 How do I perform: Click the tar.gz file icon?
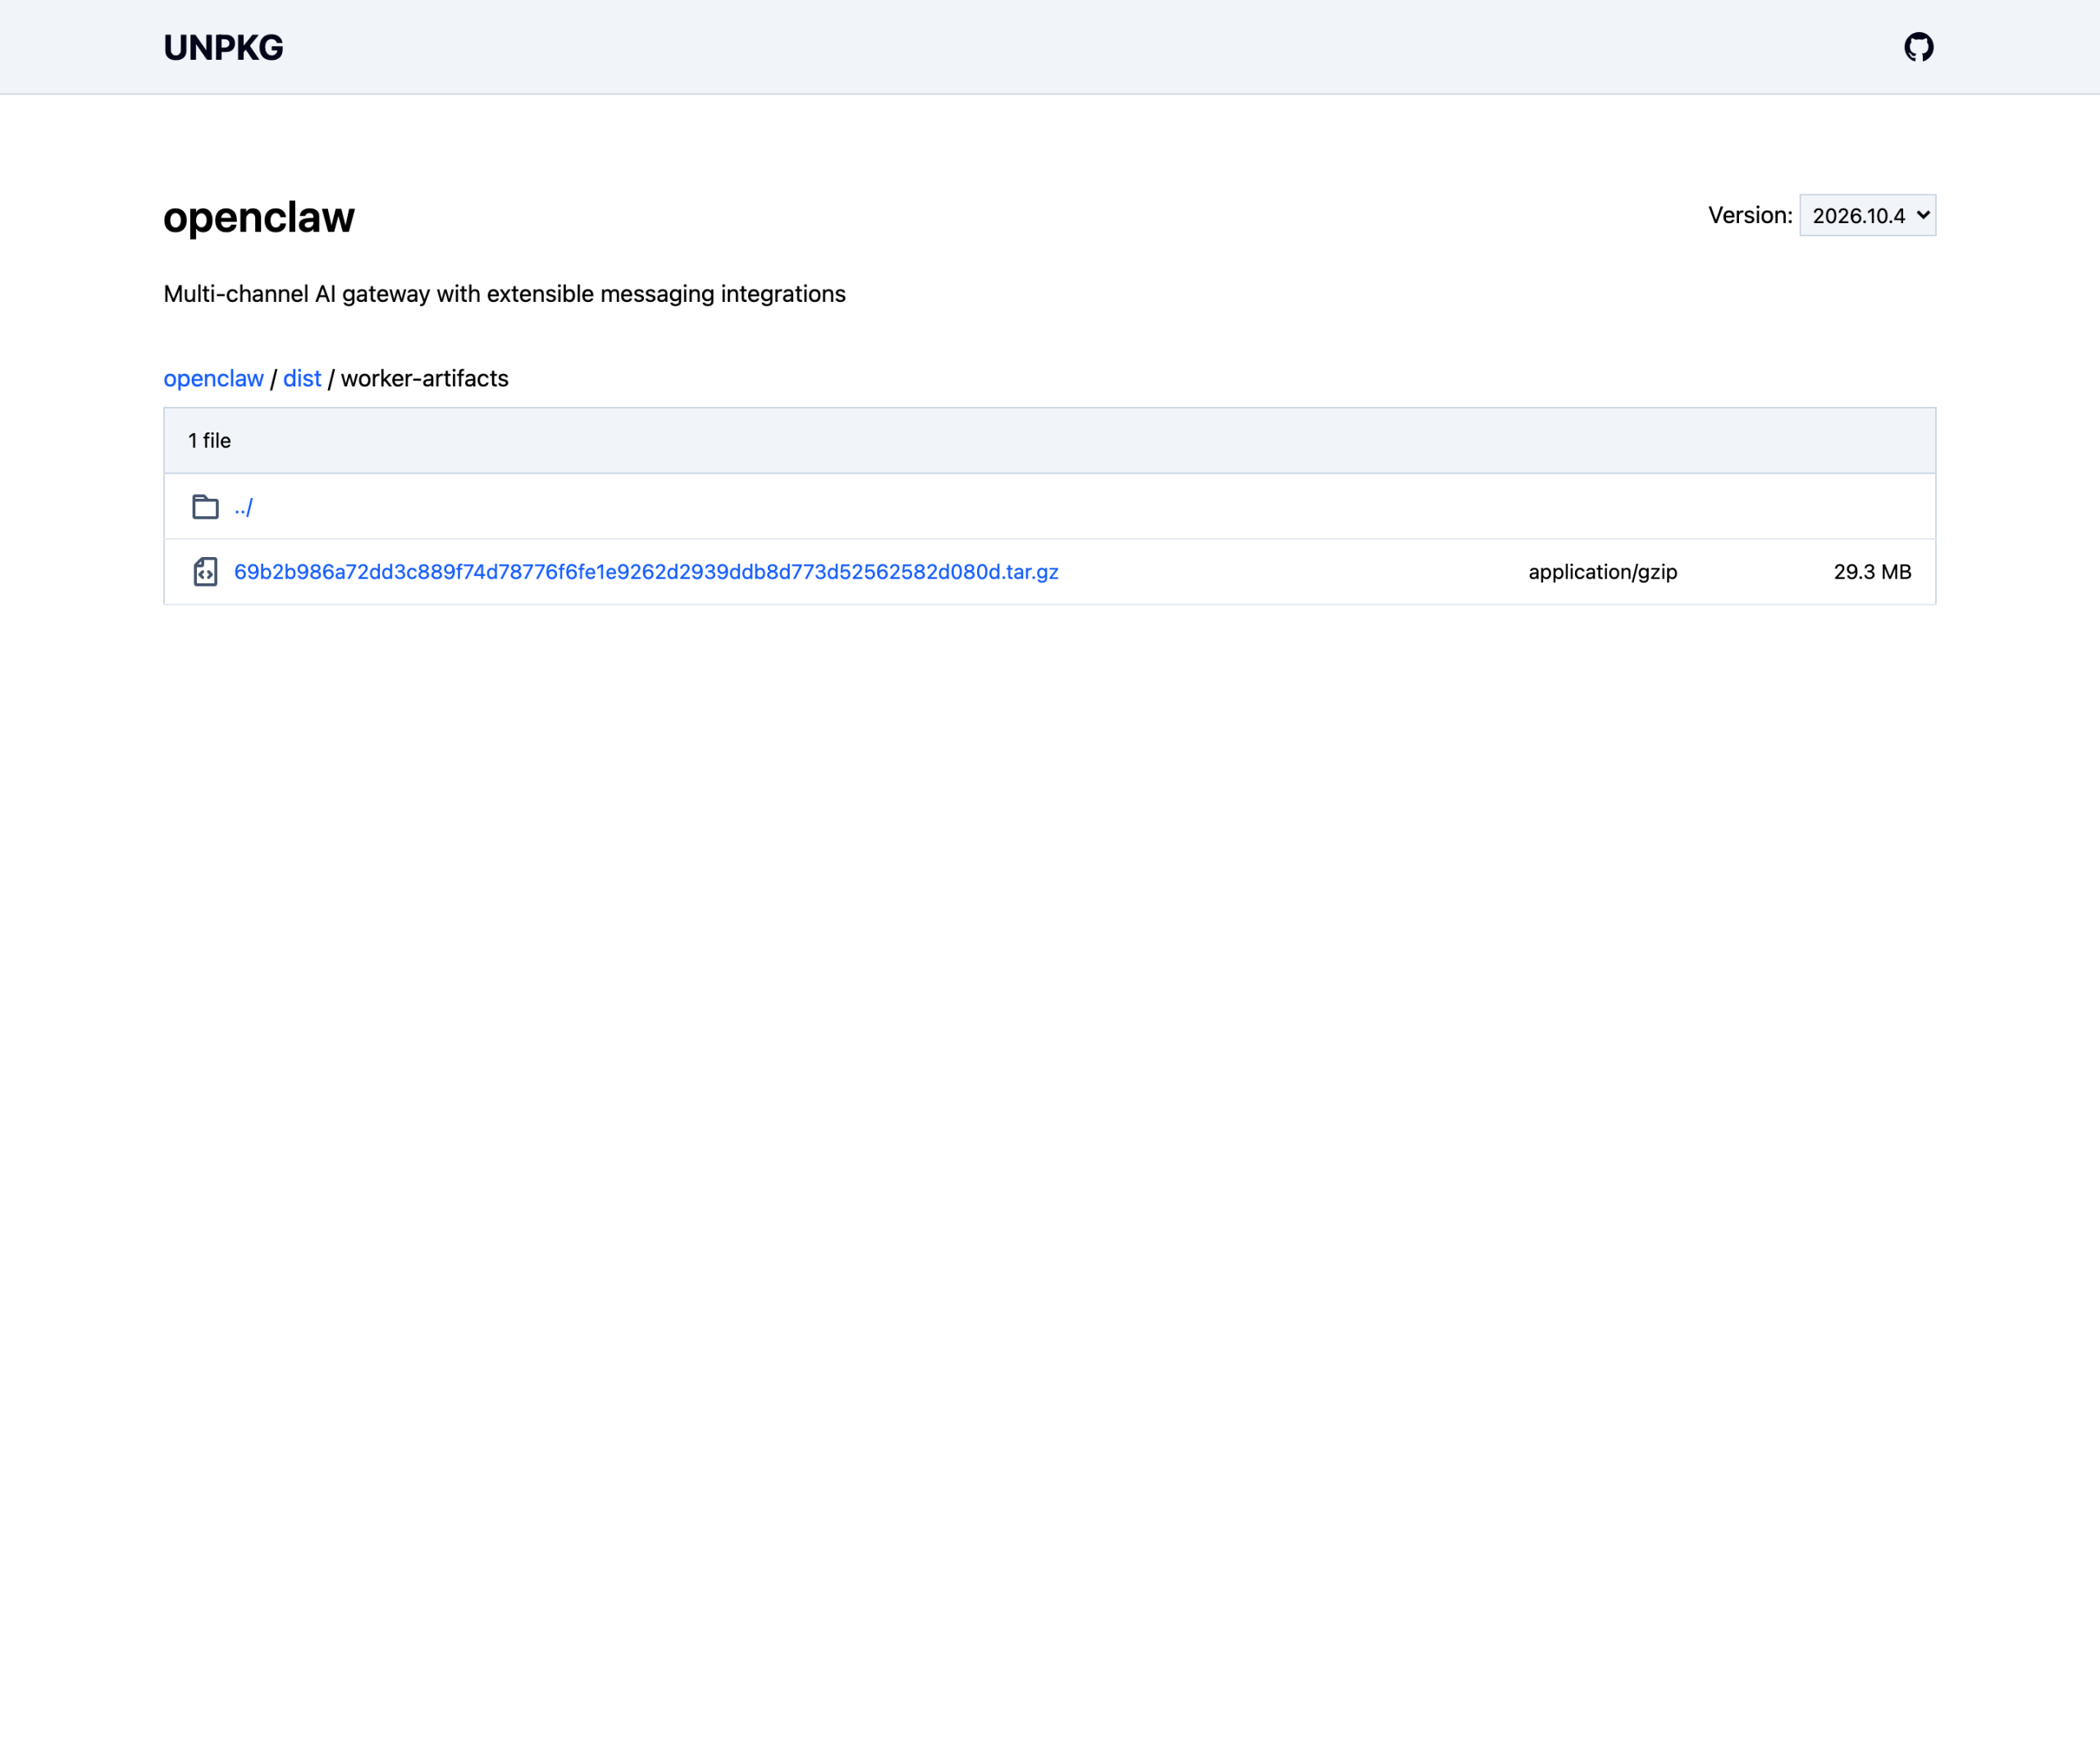[x=205, y=572]
